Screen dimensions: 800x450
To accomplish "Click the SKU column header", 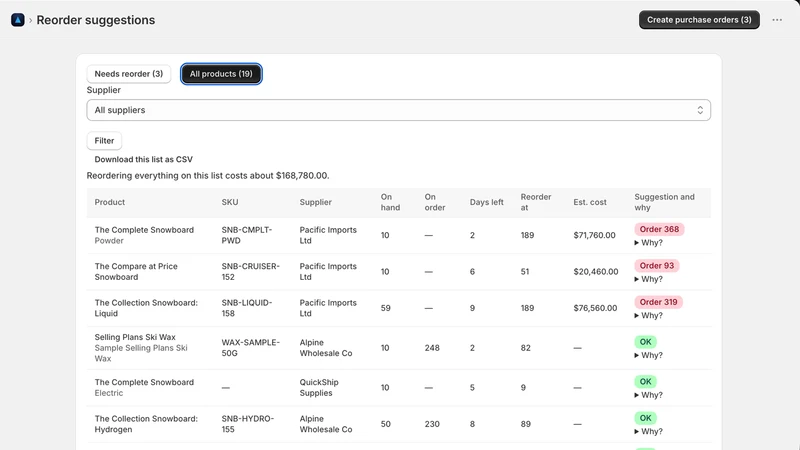I will [230, 202].
